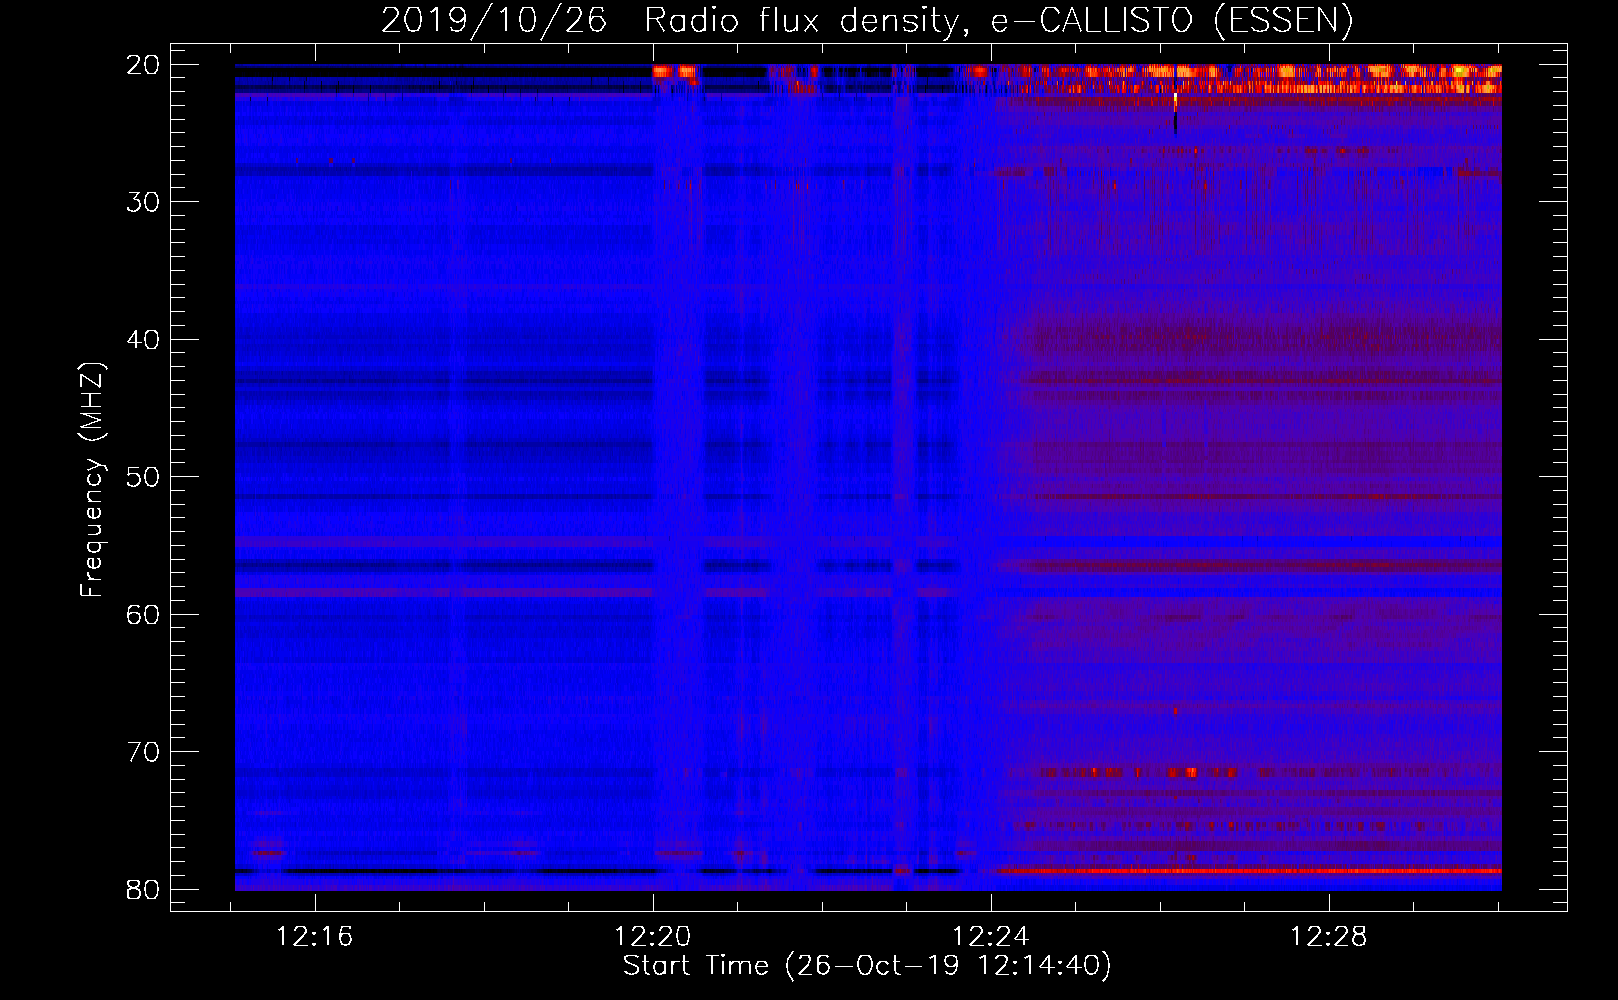Screen dimensions: 1618x1000
Task: Click the 60 MHz frequency tick label
Action: tap(143, 615)
